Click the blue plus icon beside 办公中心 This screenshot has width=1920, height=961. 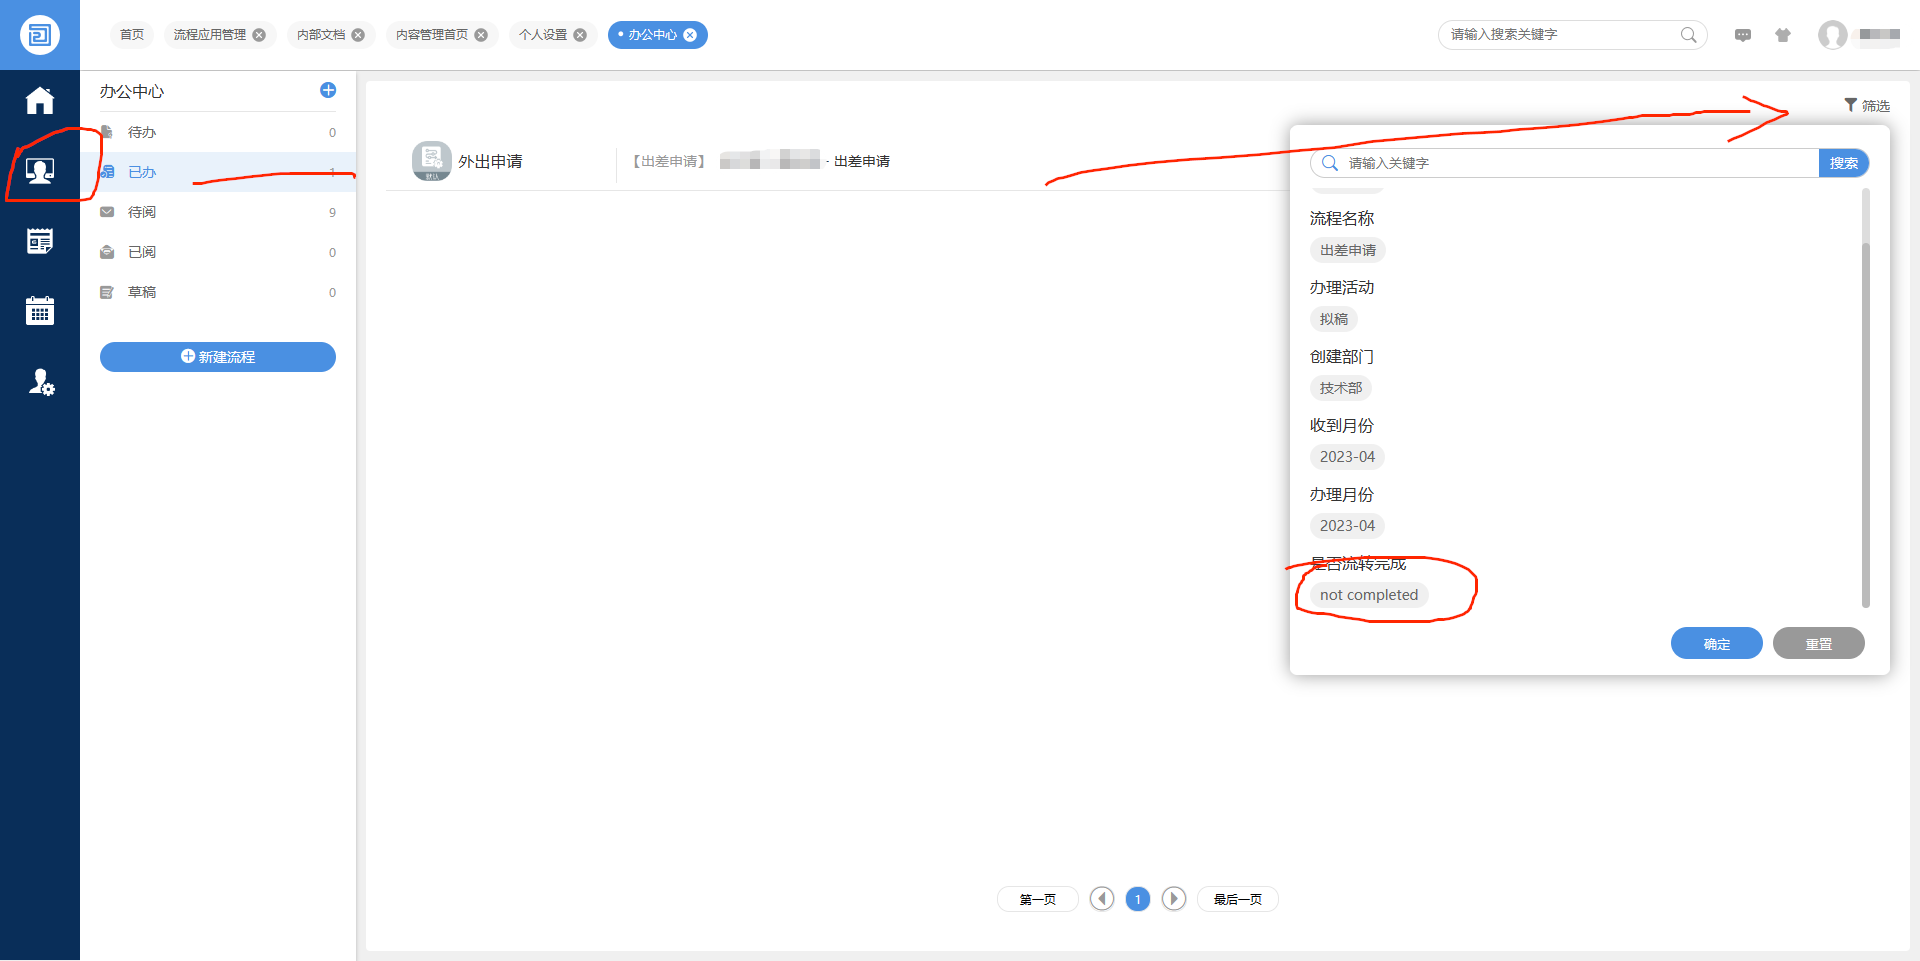coord(328,90)
